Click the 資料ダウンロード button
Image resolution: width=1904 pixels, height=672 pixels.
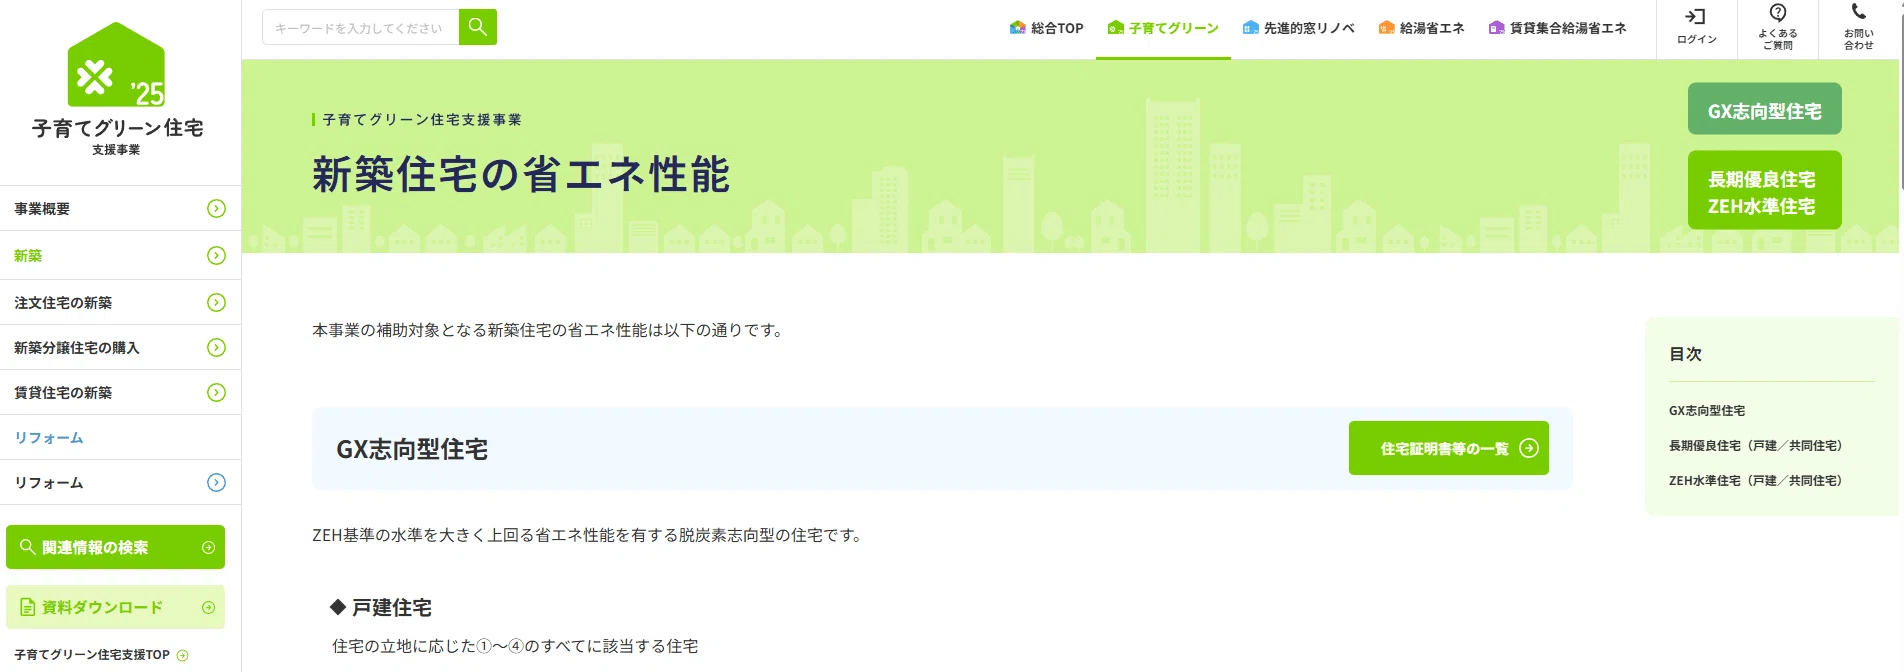pos(115,607)
